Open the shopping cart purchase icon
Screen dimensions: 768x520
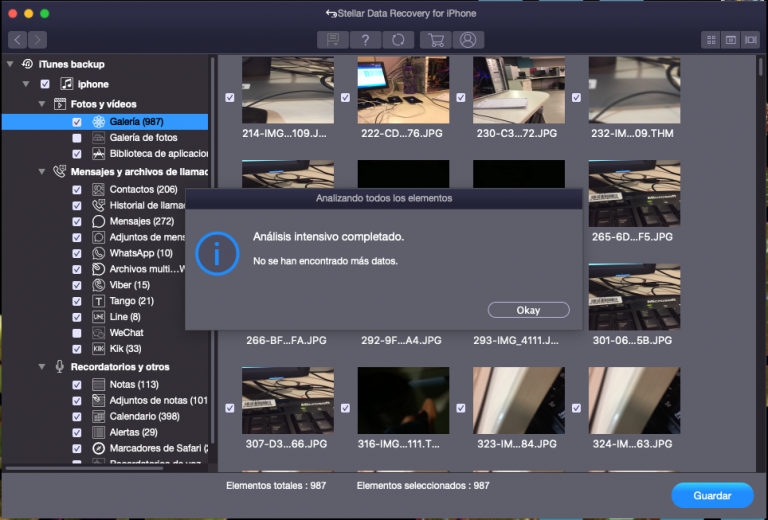(435, 40)
